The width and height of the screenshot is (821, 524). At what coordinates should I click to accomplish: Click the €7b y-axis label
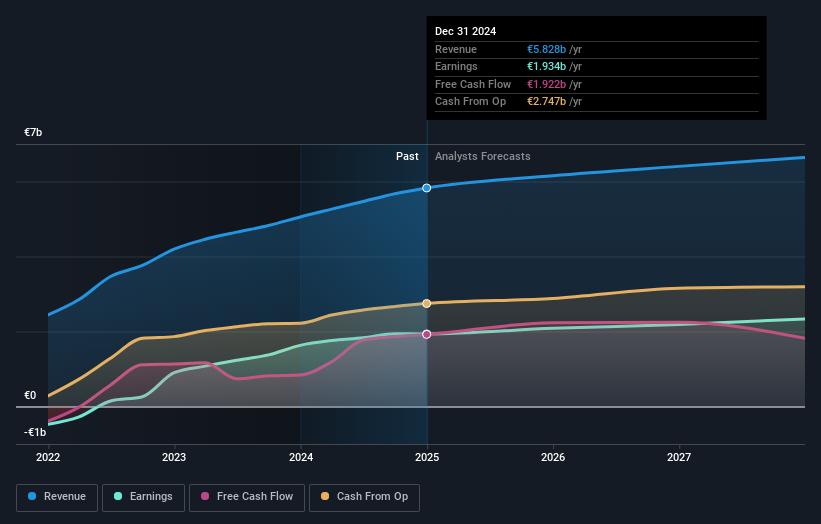click(x=33, y=132)
